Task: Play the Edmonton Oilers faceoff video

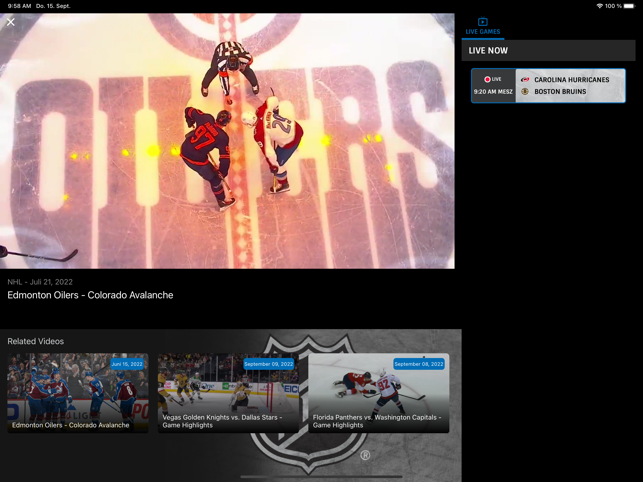Action: tap(227, 141)
